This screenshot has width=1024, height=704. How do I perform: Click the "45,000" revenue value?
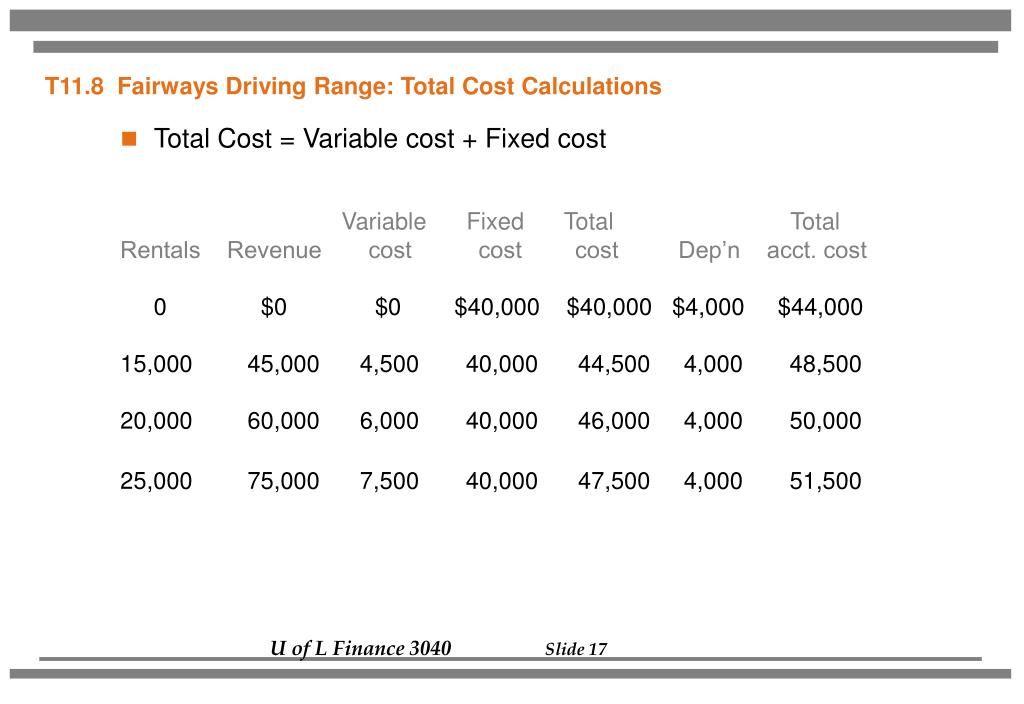[283, 364]
